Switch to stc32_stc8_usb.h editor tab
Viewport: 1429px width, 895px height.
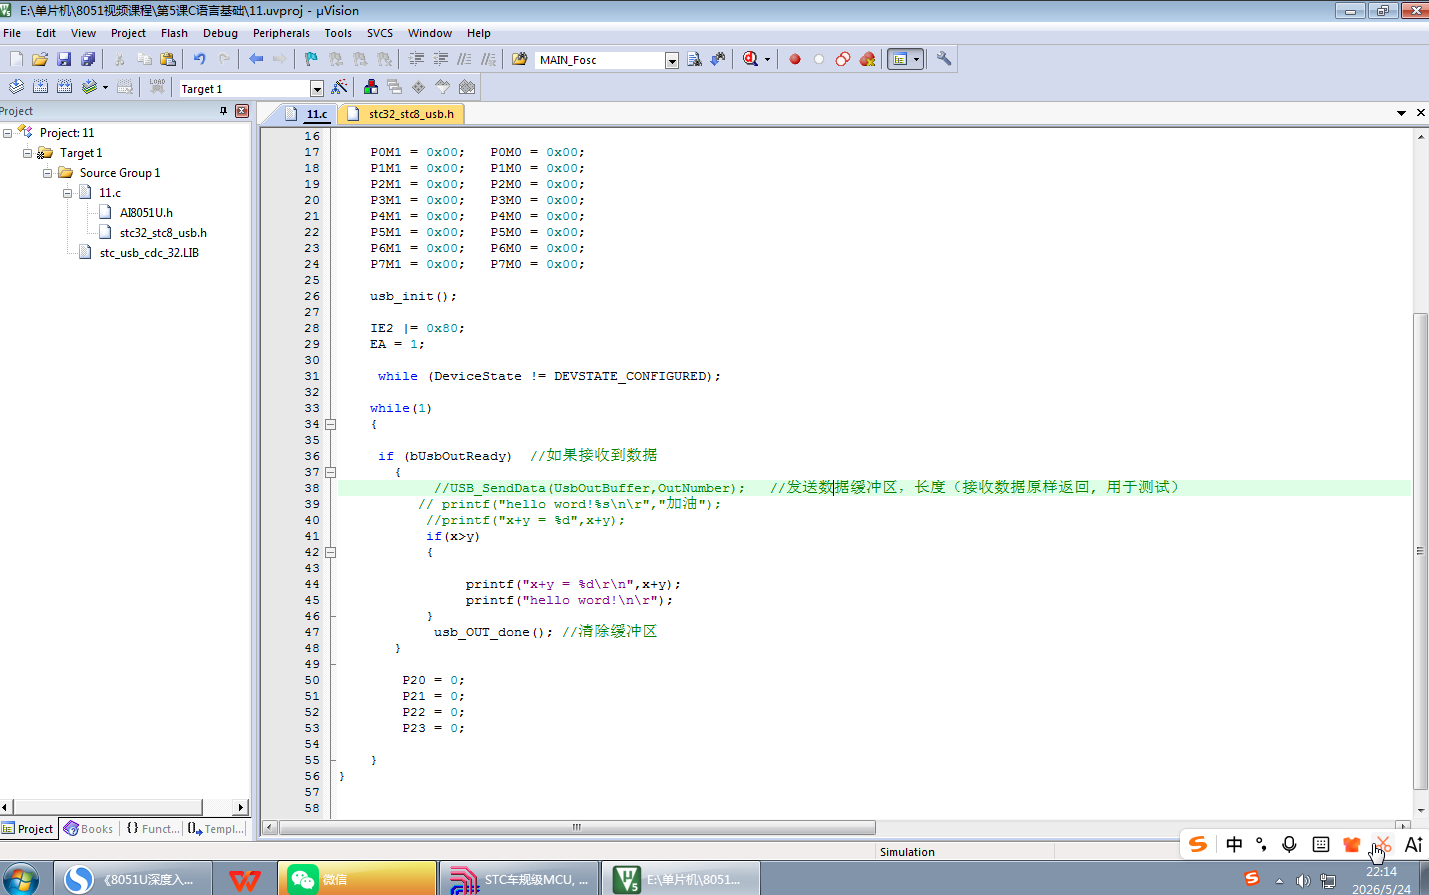(402, 114)
